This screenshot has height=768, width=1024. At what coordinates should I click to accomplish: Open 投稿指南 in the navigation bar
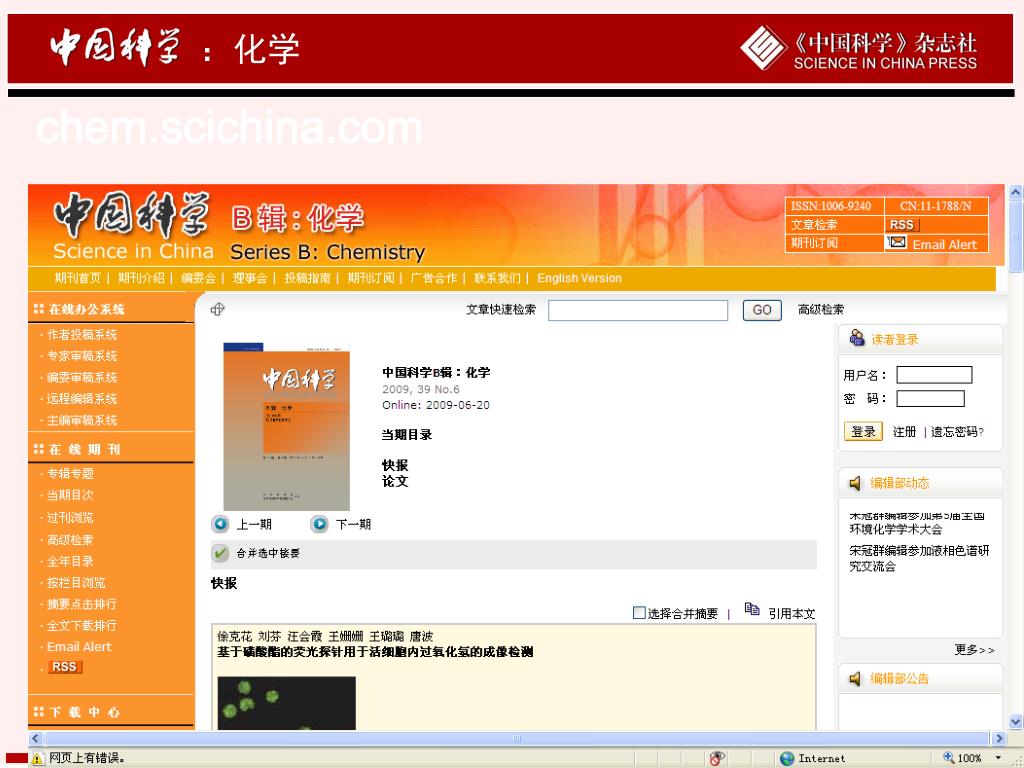(307, 278)
